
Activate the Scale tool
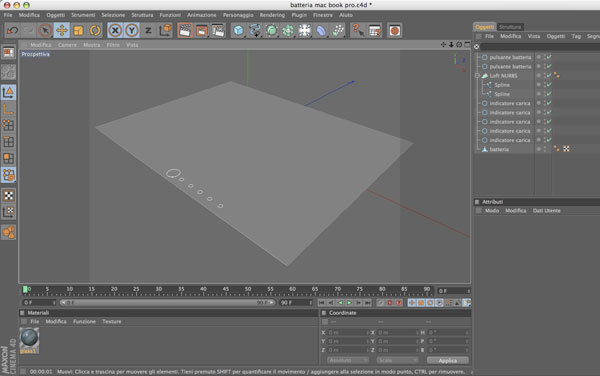(78, 30)
